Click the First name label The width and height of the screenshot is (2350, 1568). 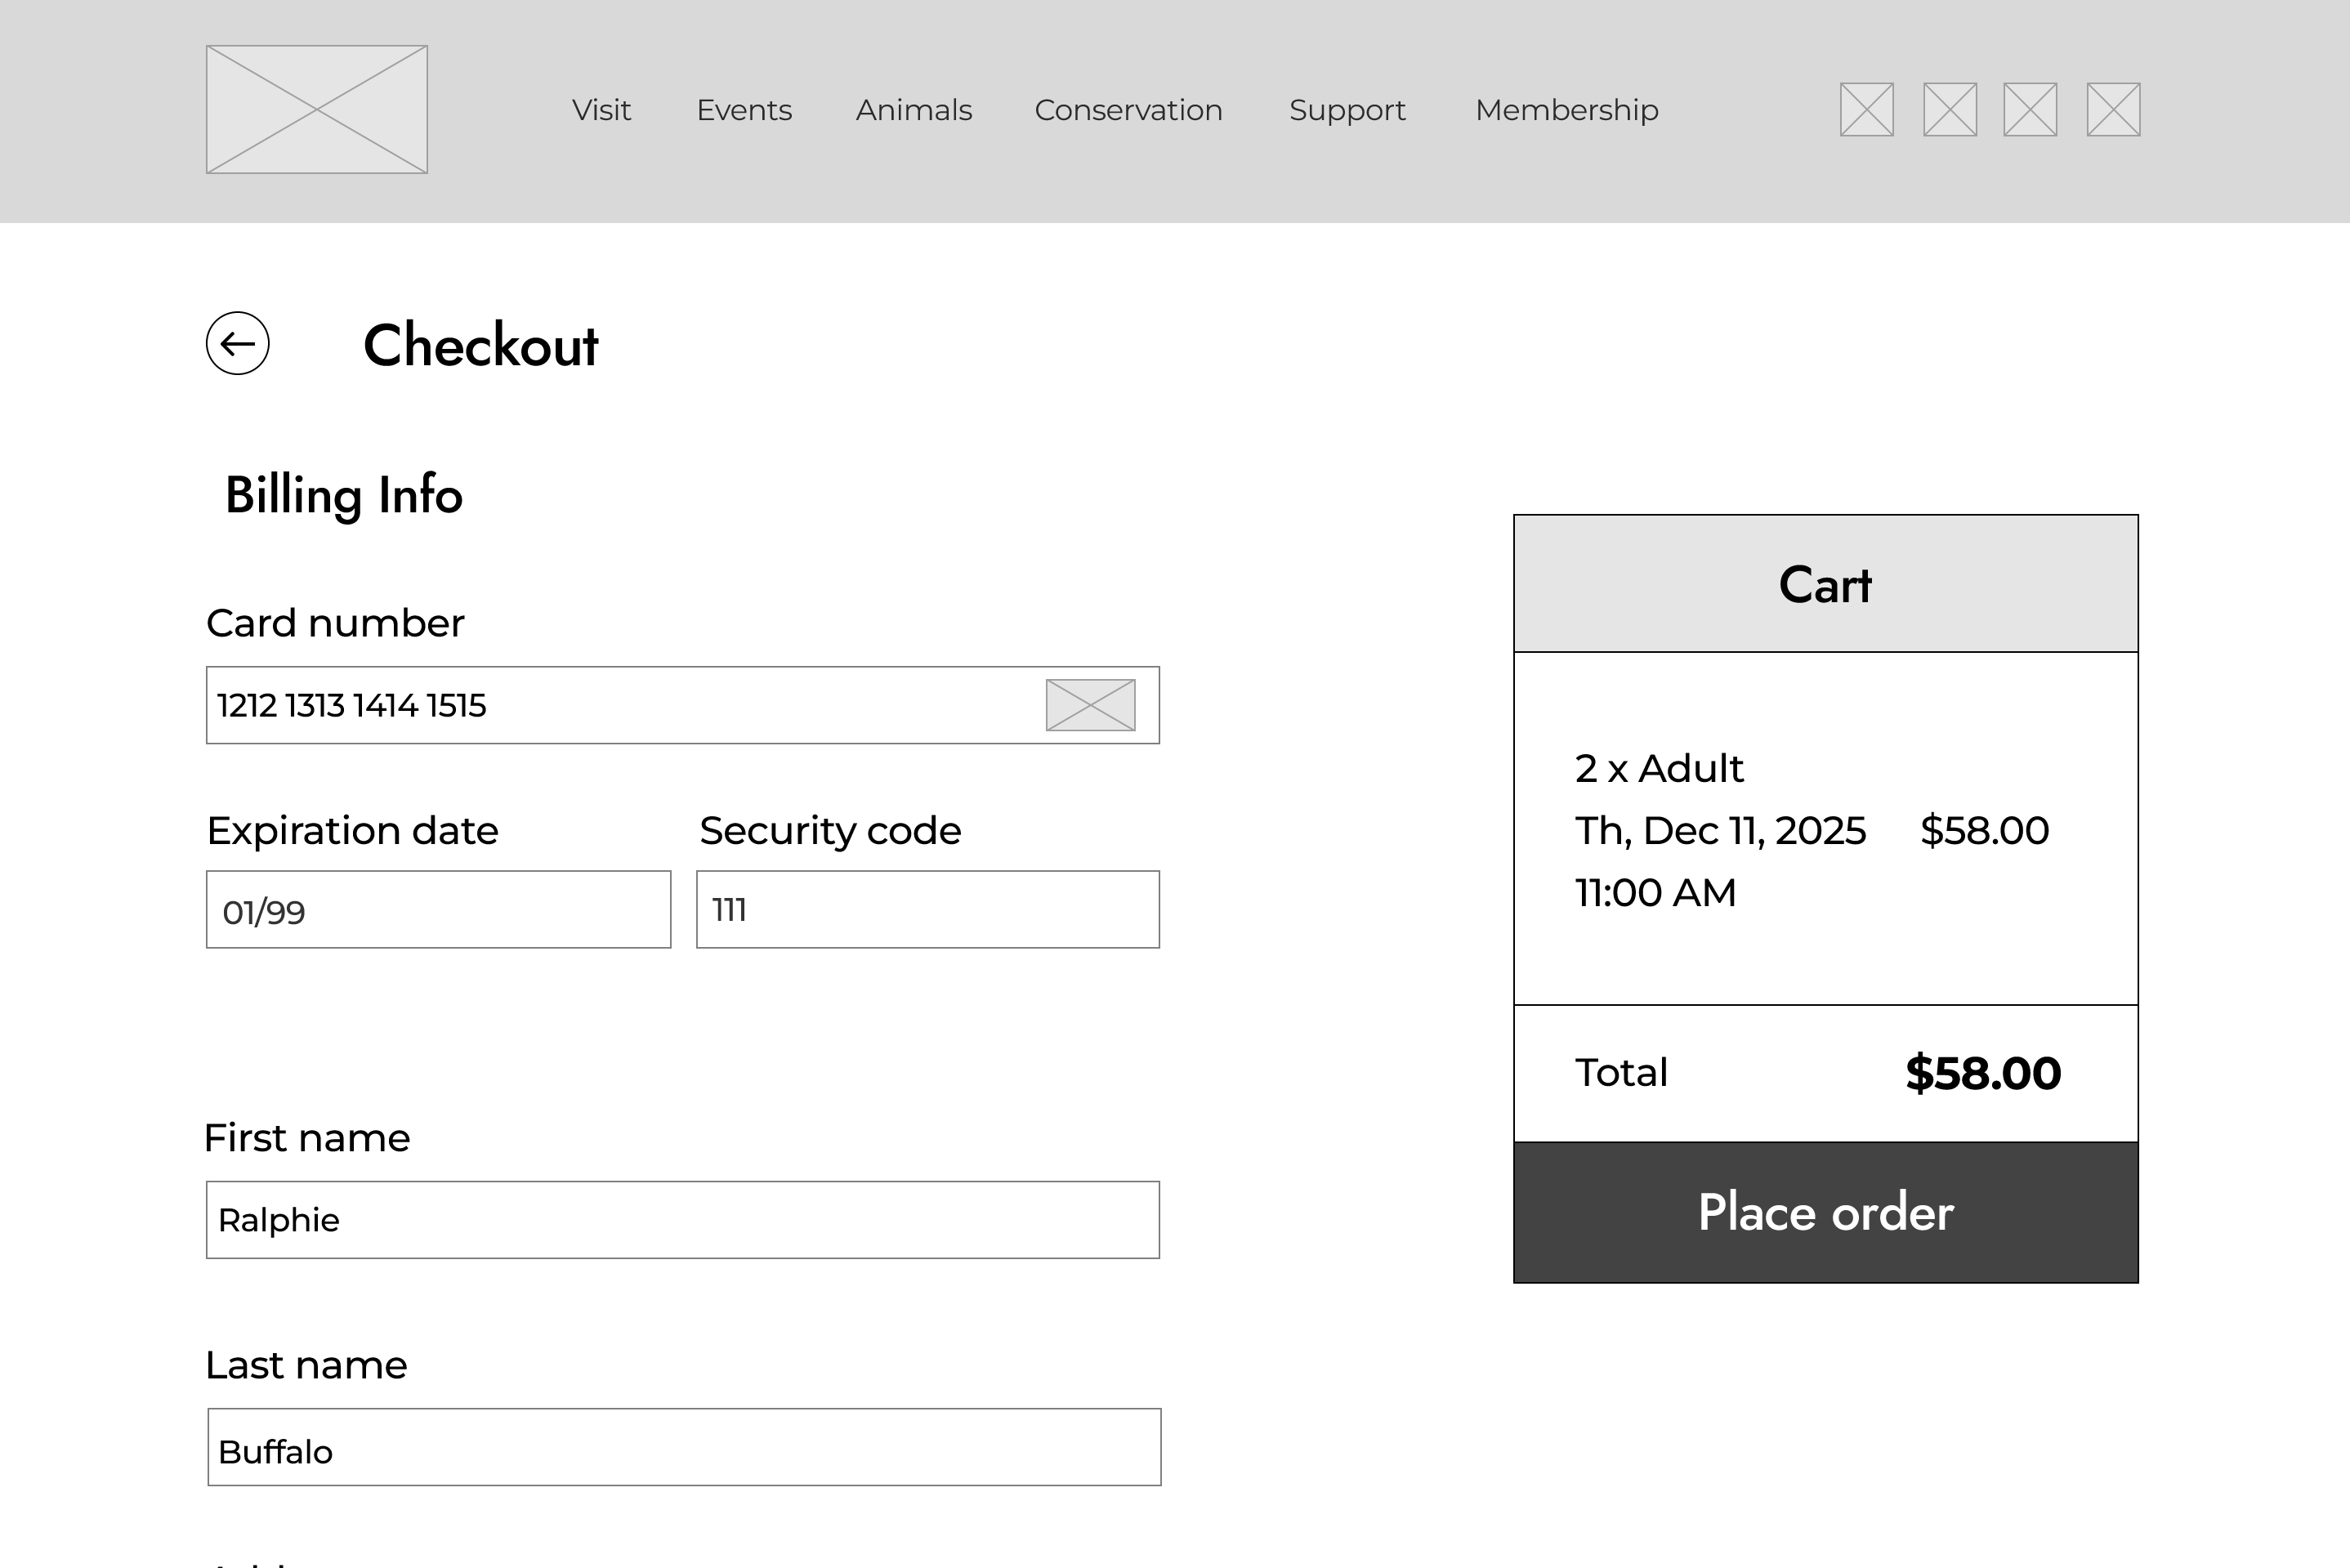click(x=307, y=1138)
